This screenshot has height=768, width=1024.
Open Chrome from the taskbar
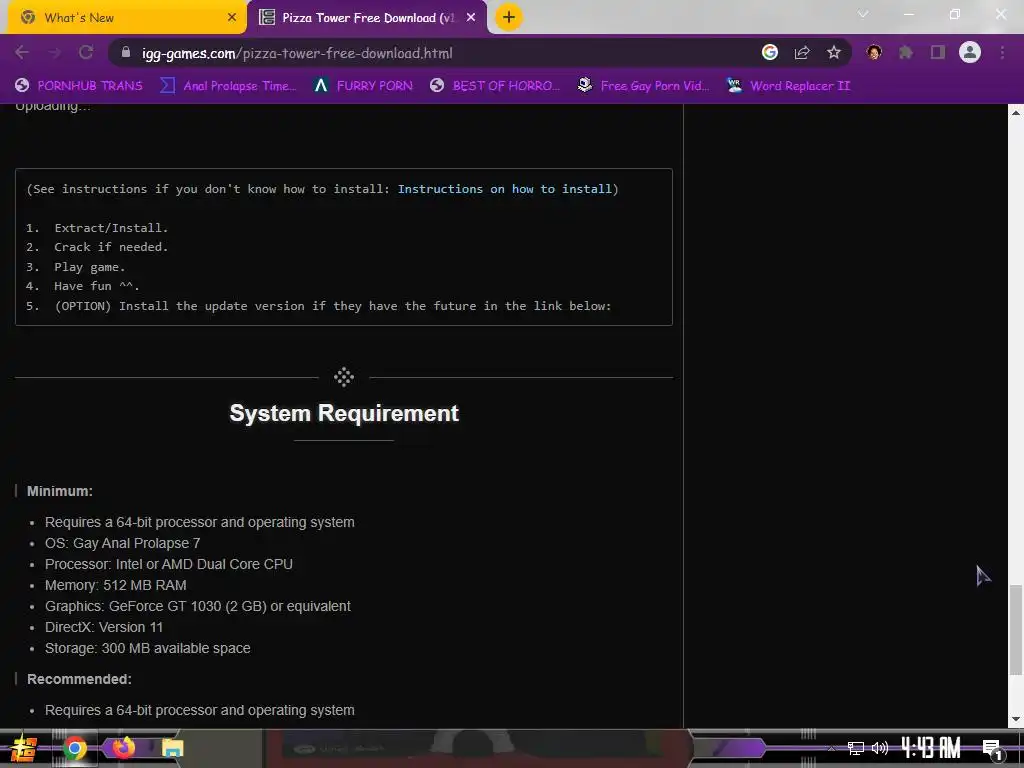tap(74, 748)
